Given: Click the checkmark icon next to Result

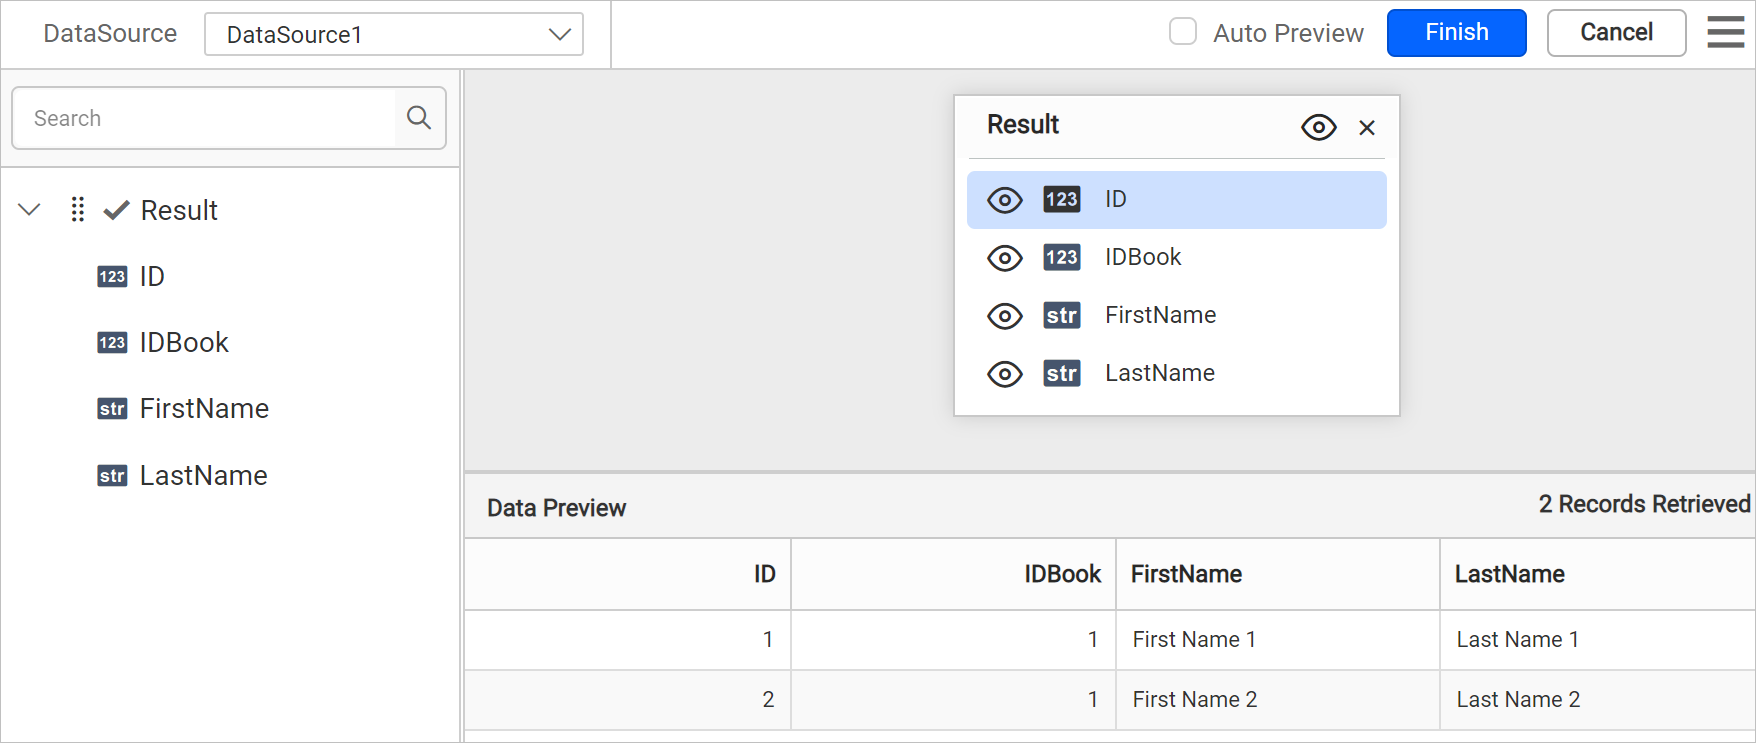Looking at the screenshot, I should point(117,209).
